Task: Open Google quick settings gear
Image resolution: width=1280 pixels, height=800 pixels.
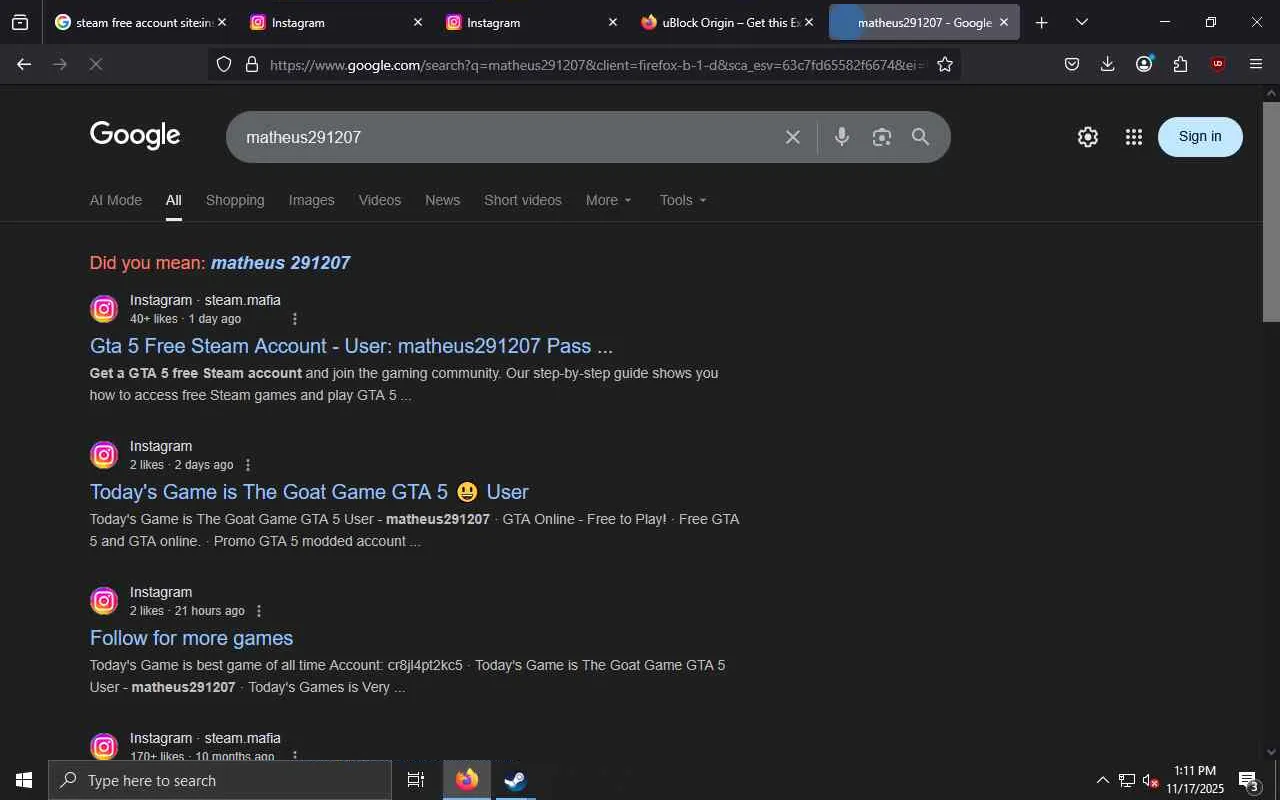Action: tap(1088, 137)
